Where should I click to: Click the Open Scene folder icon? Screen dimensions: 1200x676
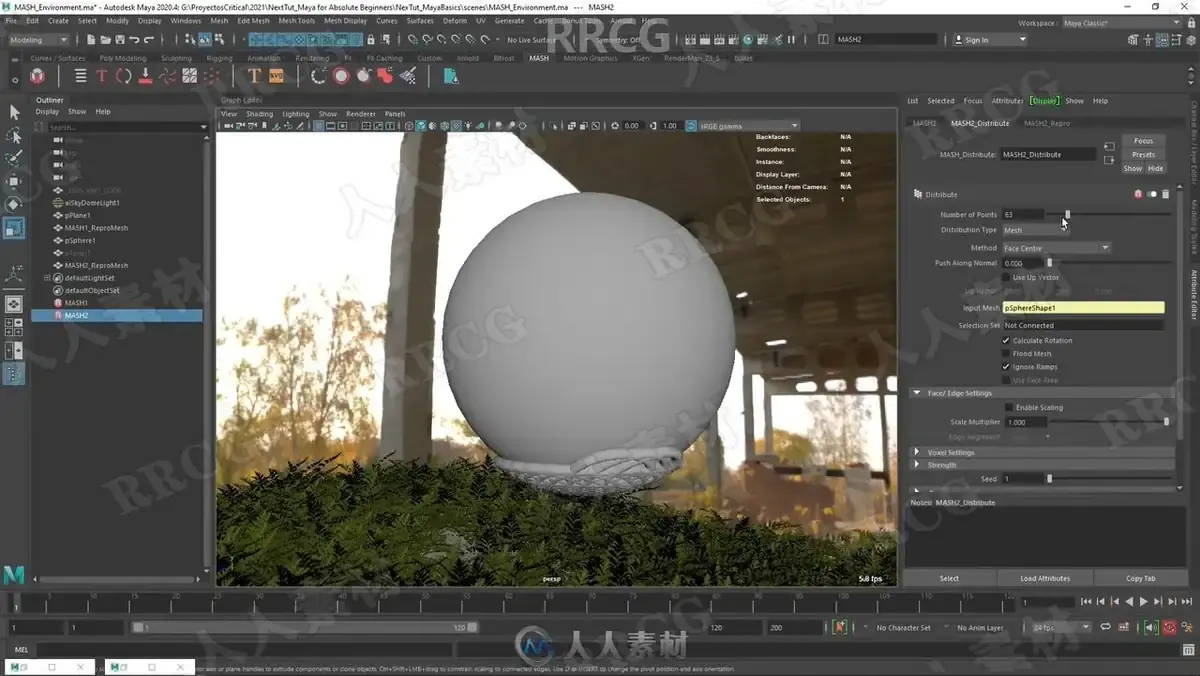coord(105,40)
